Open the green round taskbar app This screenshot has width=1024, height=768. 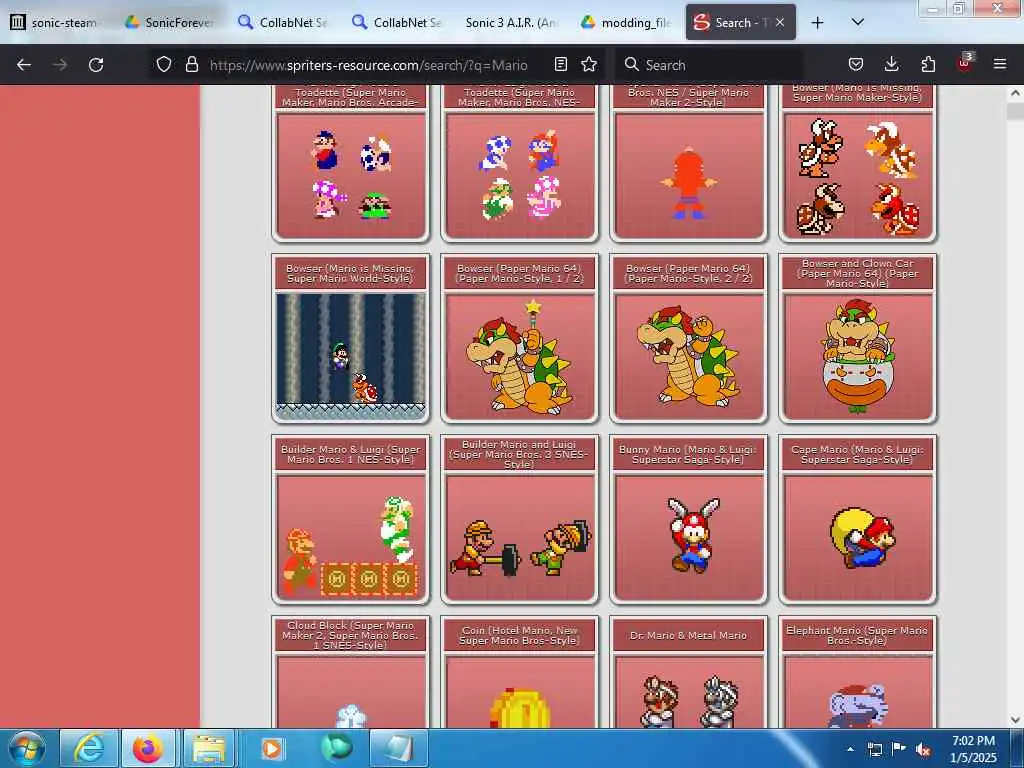point(336,748)
